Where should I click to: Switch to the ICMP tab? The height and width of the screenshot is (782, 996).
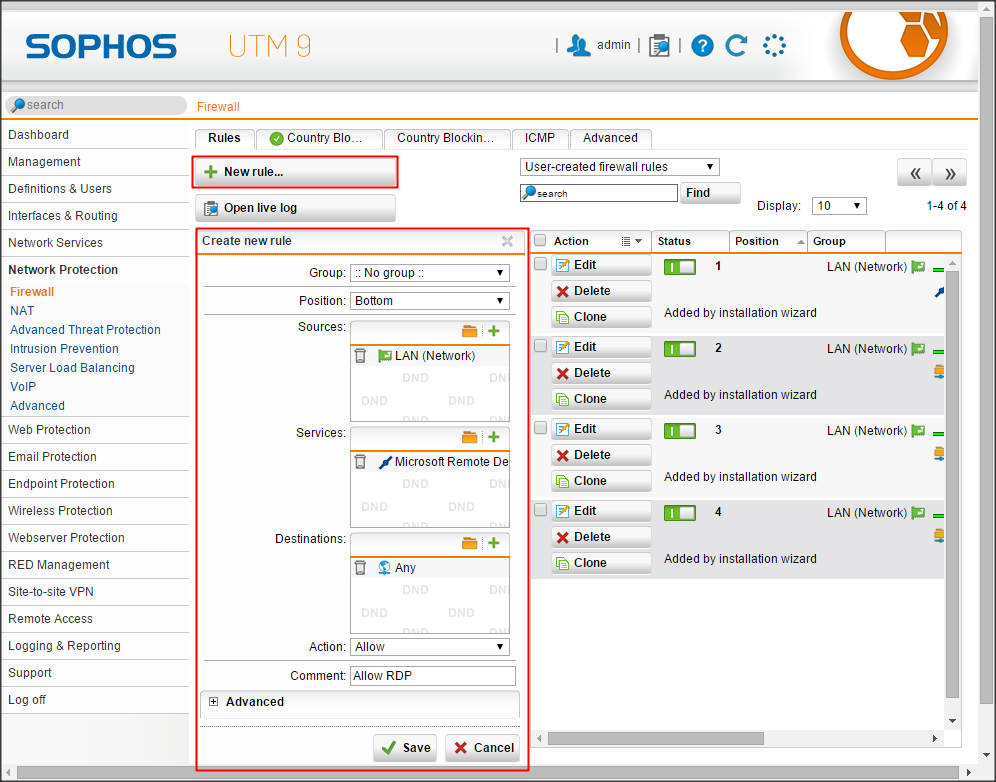540,138
